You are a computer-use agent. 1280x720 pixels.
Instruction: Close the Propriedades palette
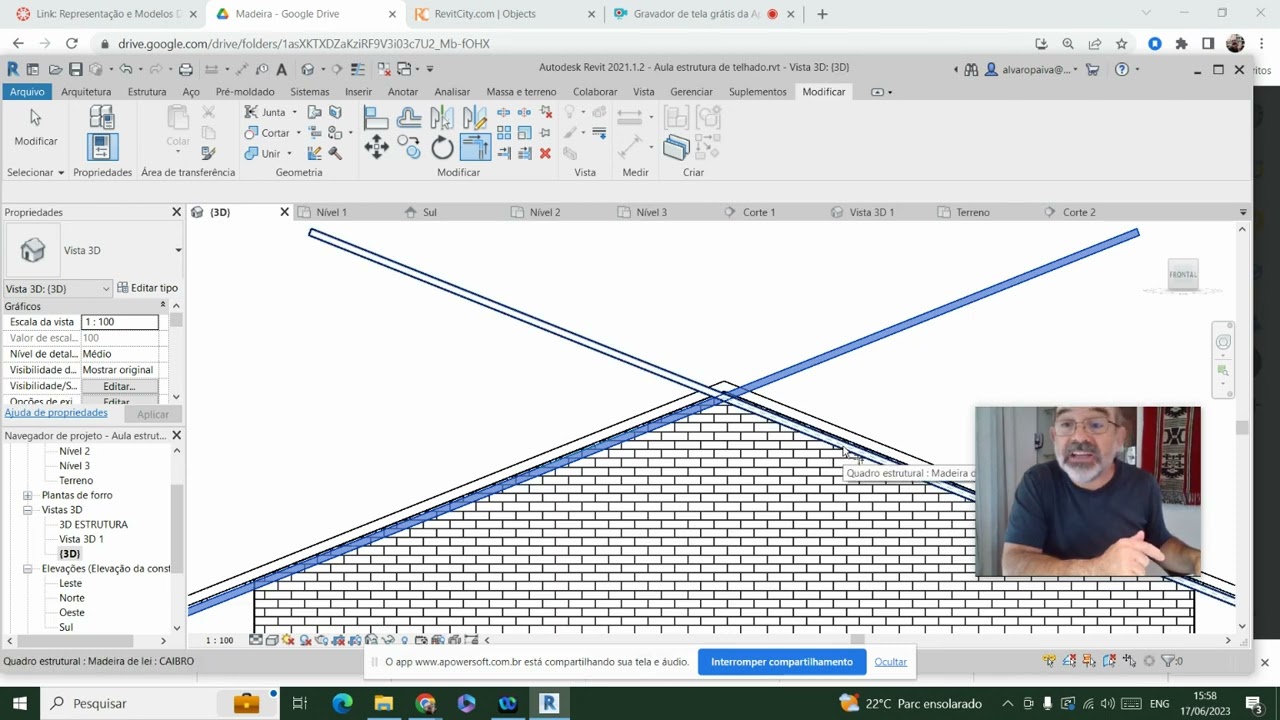(x=176, y=212)
